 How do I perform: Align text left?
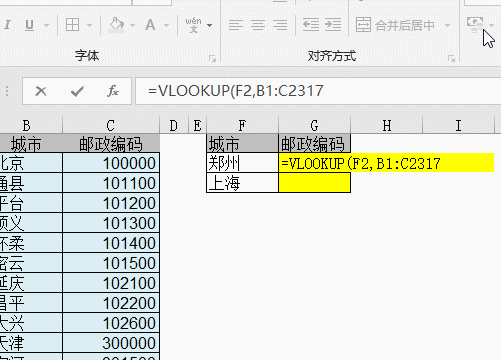coord(236,25)
